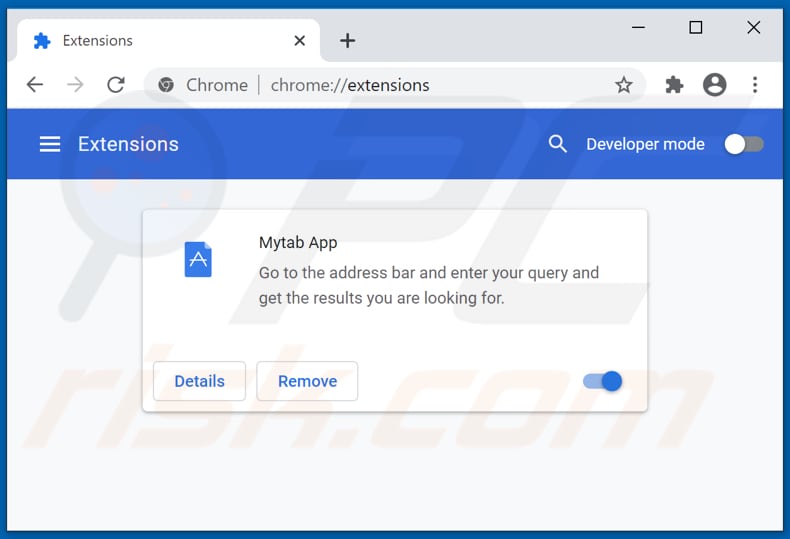Click the Developer mode label
This screenshot has height=539, width=790.
coord(645,145)
